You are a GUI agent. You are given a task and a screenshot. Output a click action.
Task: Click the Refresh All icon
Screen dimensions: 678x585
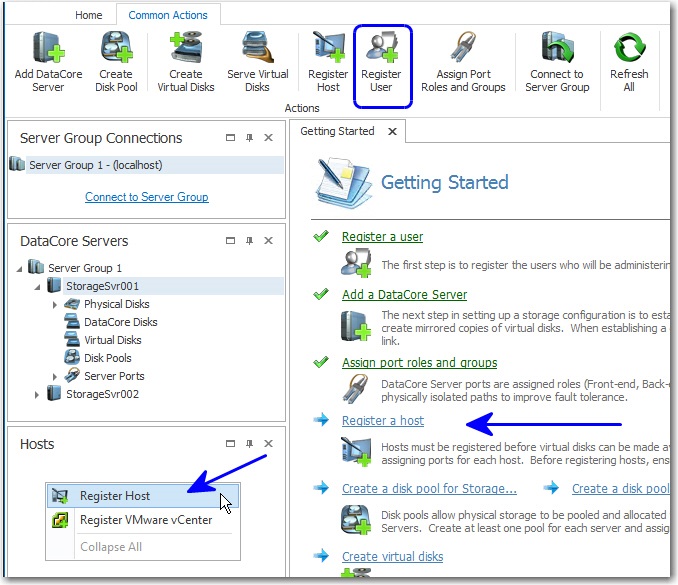coord(630,47)
